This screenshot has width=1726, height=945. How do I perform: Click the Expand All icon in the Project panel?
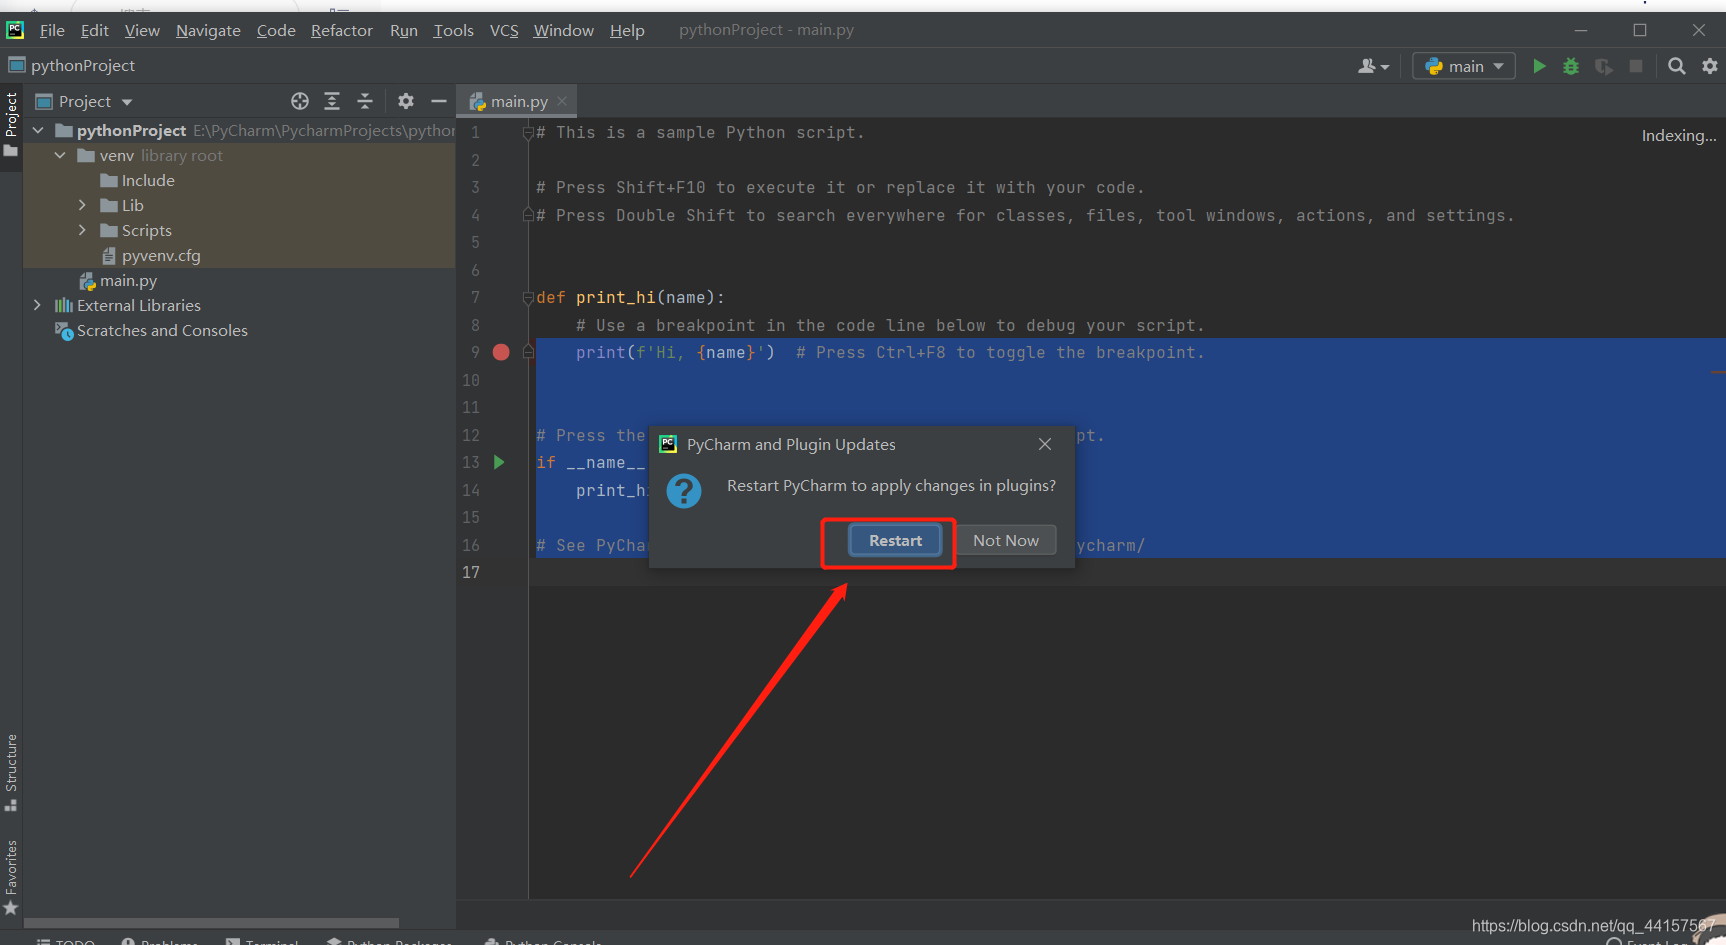tap(332, 101)
